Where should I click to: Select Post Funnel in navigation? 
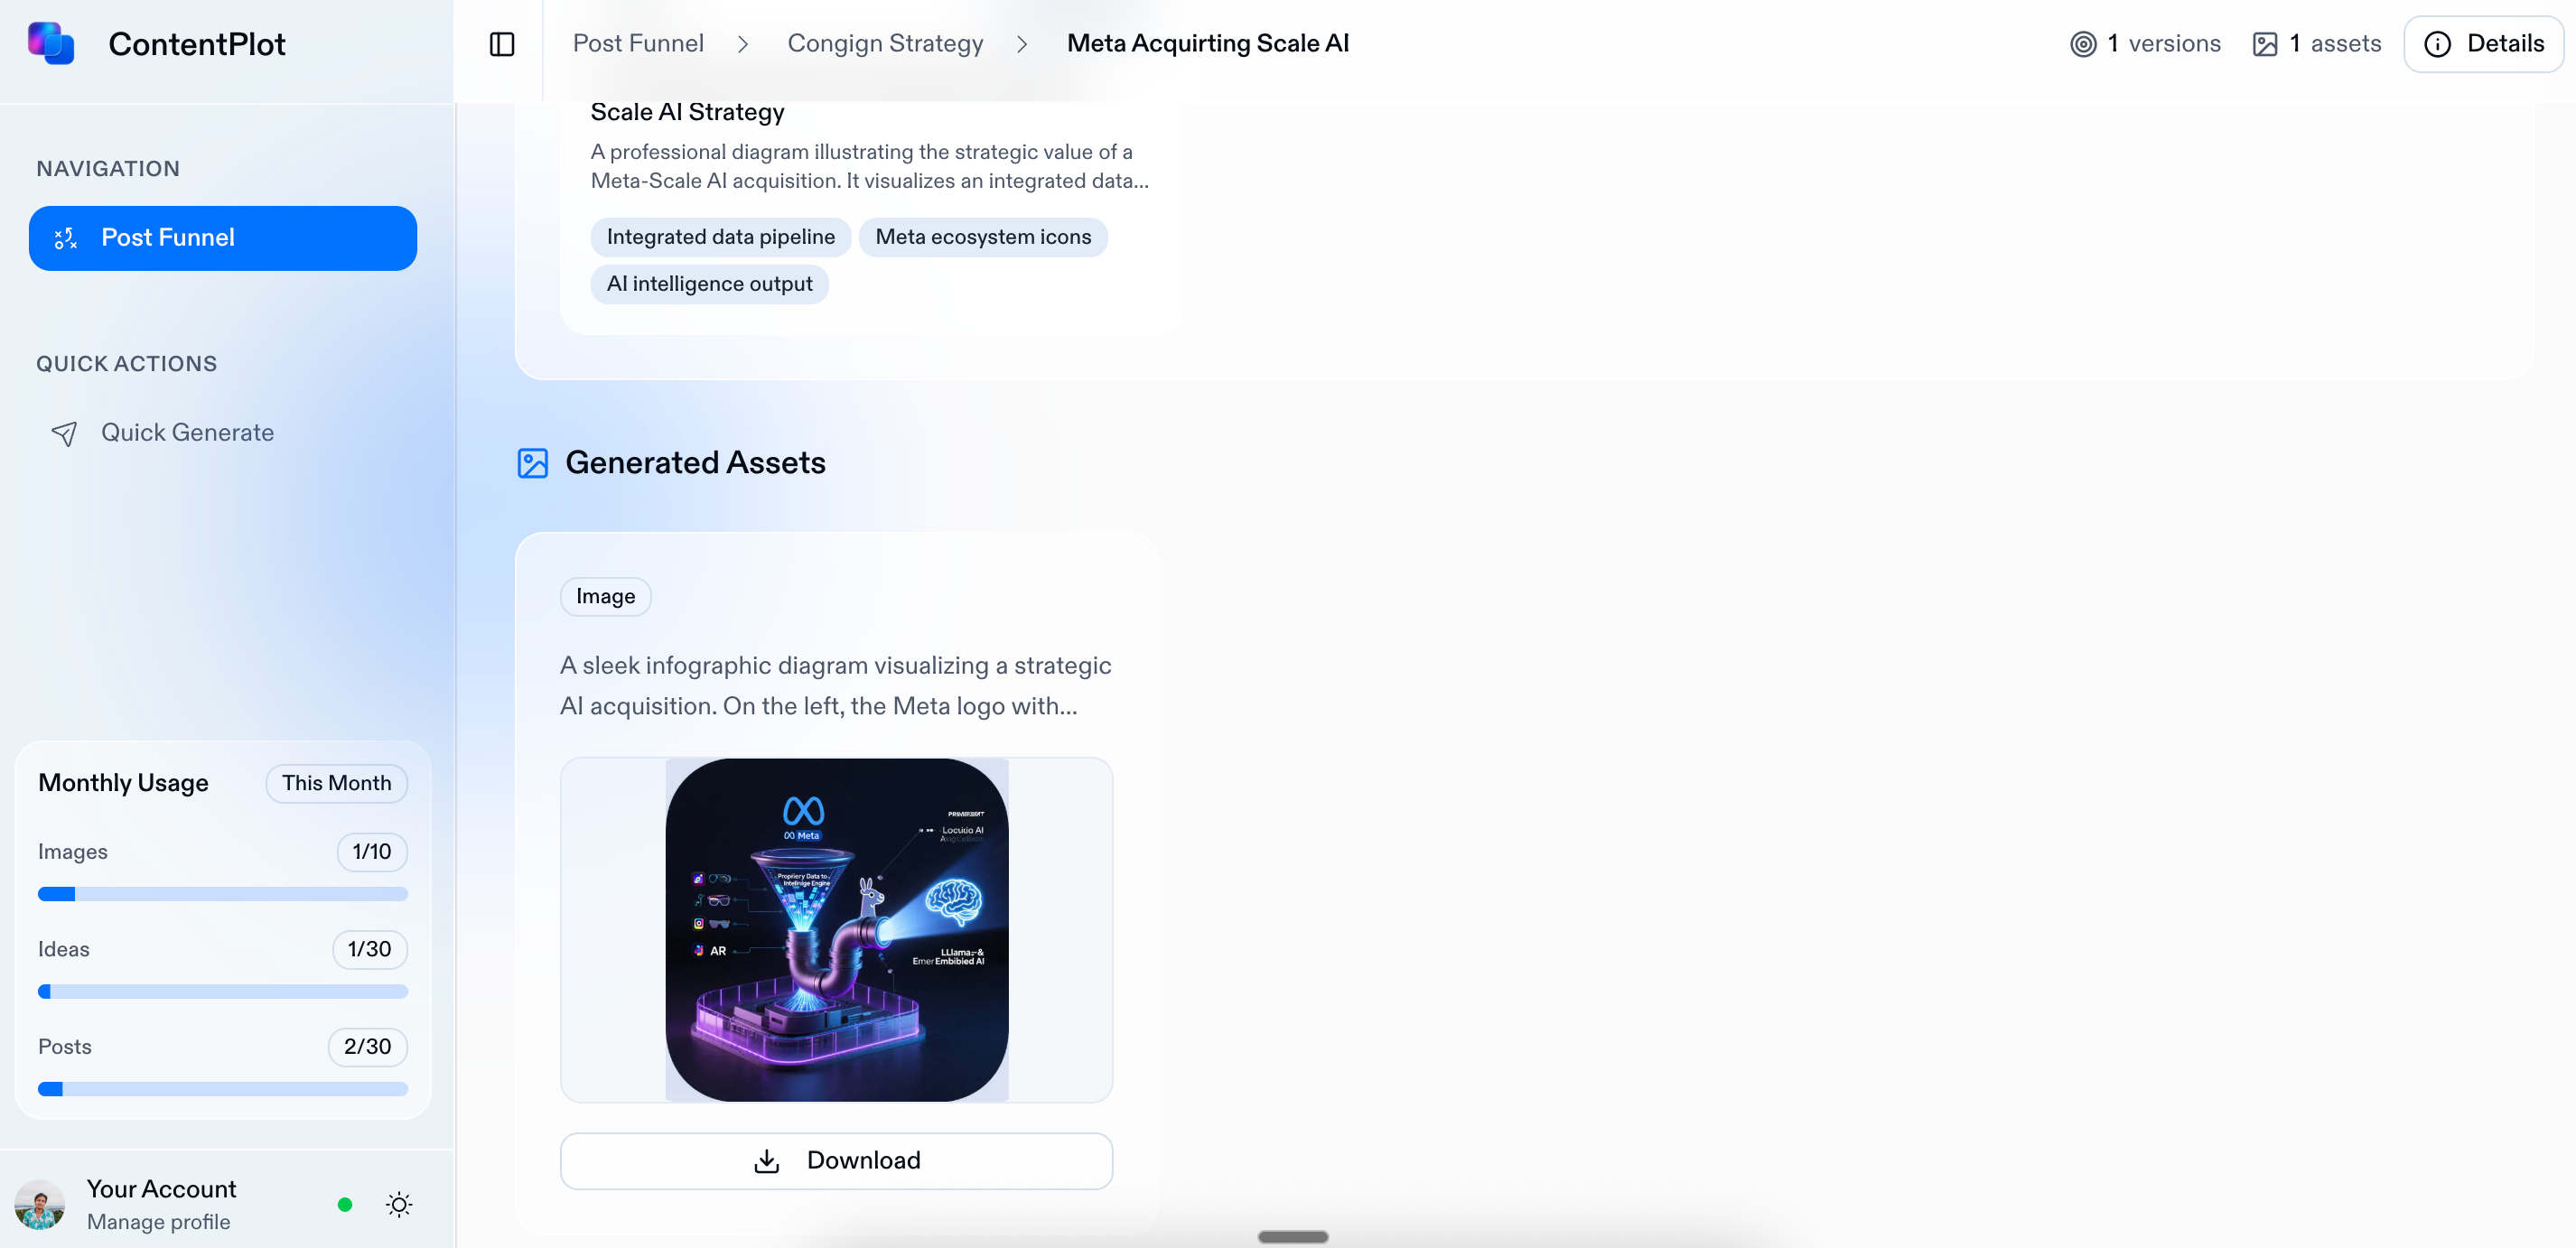pyautogui.click(x=223, y=238)
